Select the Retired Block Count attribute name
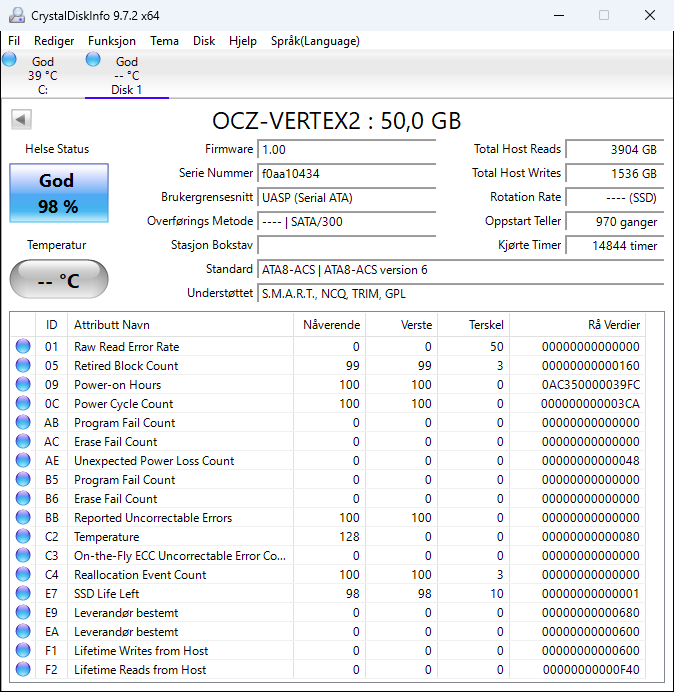The image size is (674, 692). tap(126, 366)
